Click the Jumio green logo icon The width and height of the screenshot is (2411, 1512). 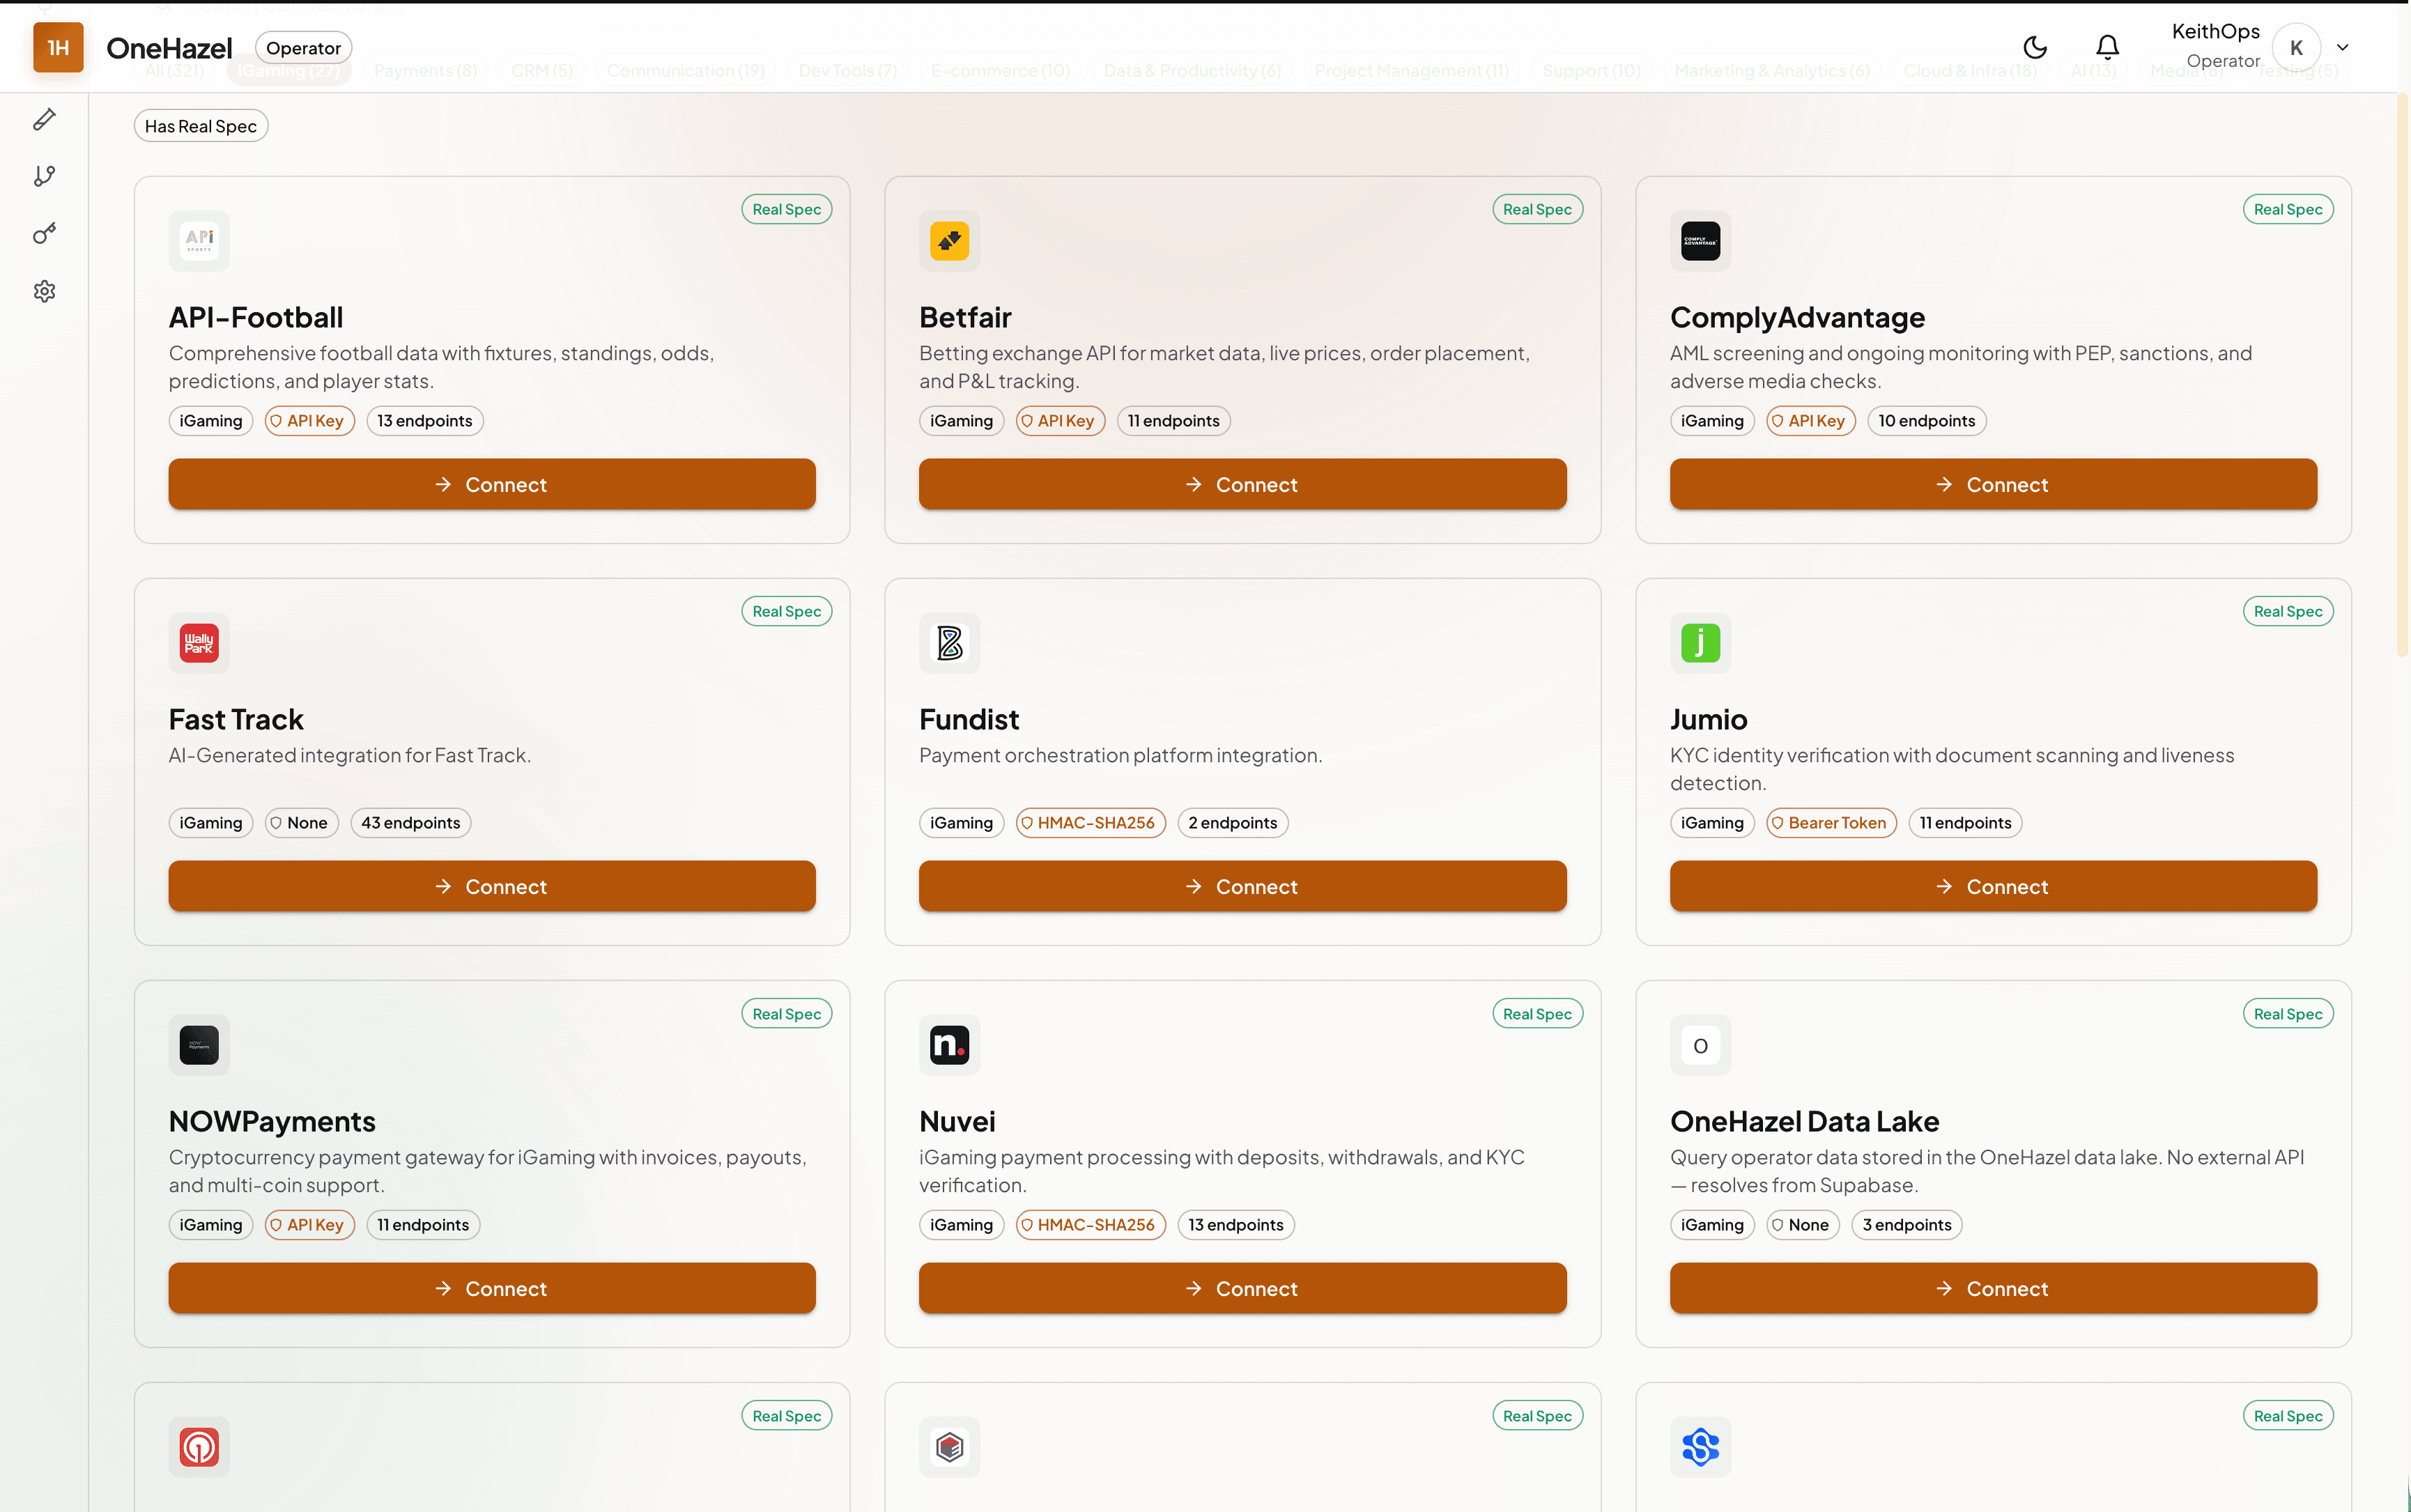click(1700, 642)
